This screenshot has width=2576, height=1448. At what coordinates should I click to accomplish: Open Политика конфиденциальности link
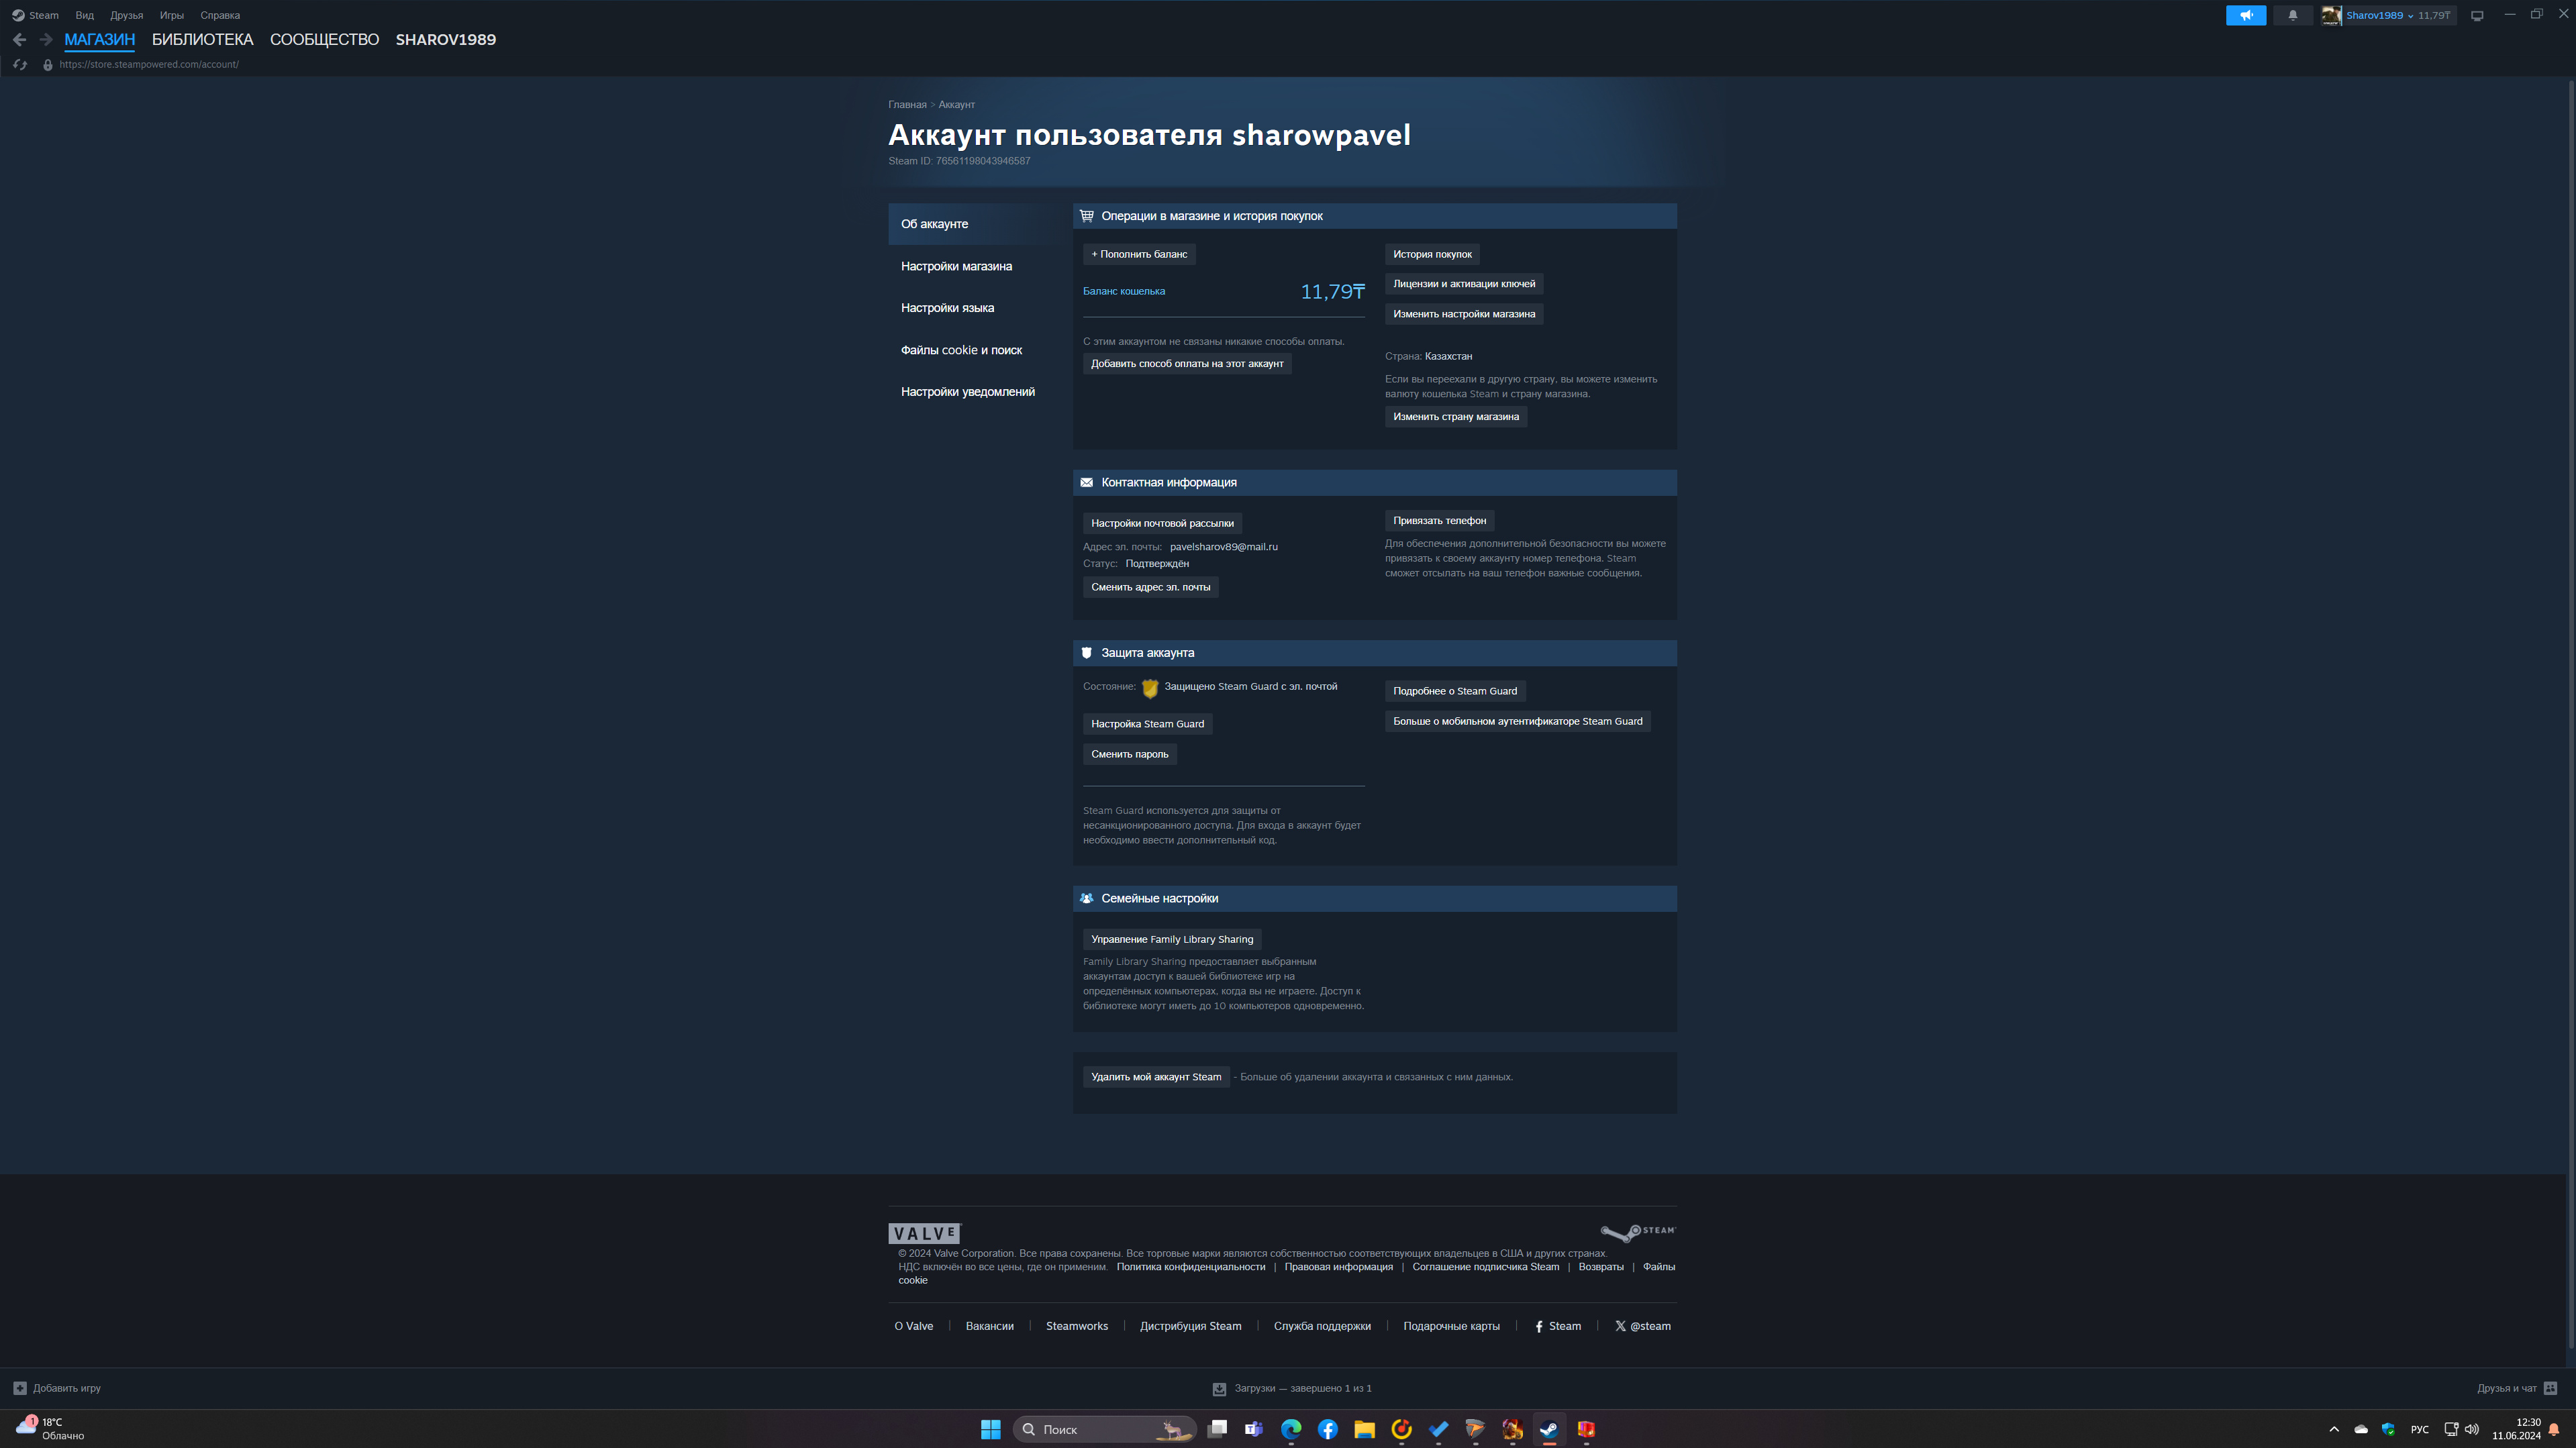(x=1190, y=1267)
